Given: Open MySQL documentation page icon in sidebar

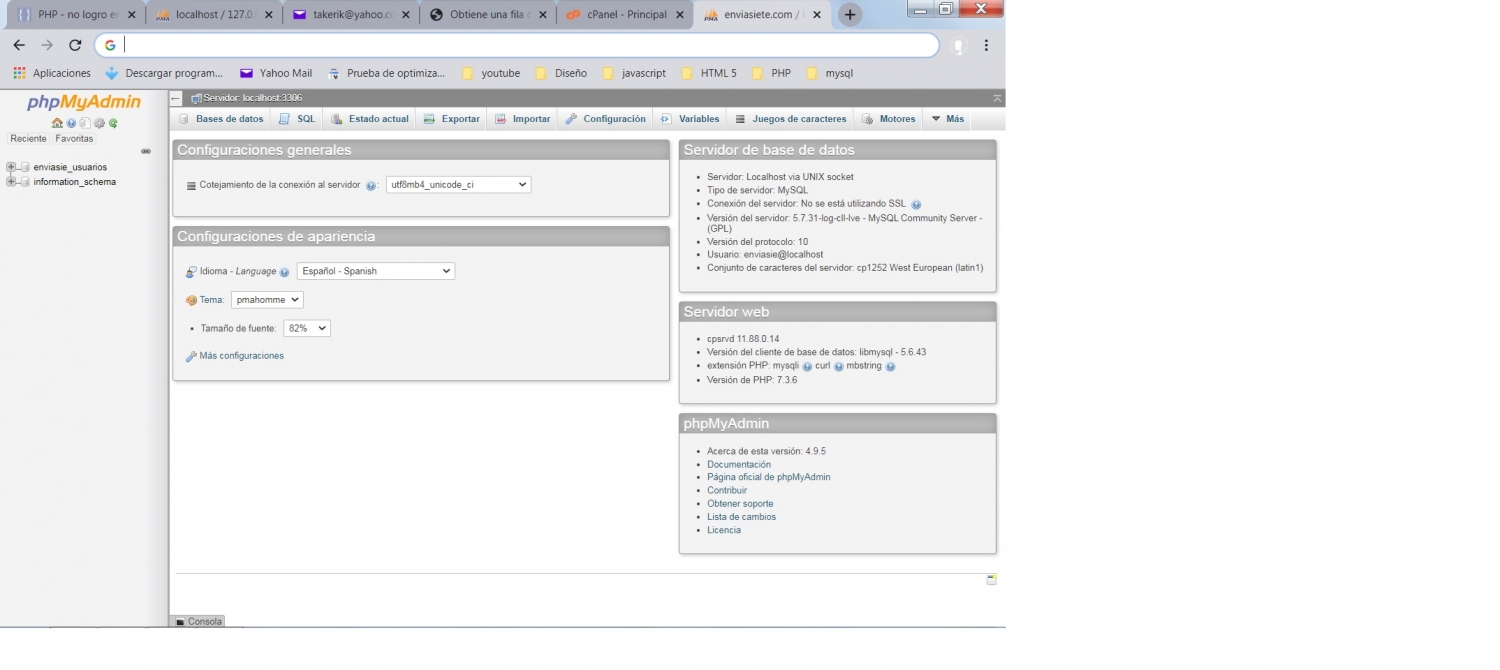Looking at the screenshot, I should [86, 123].
